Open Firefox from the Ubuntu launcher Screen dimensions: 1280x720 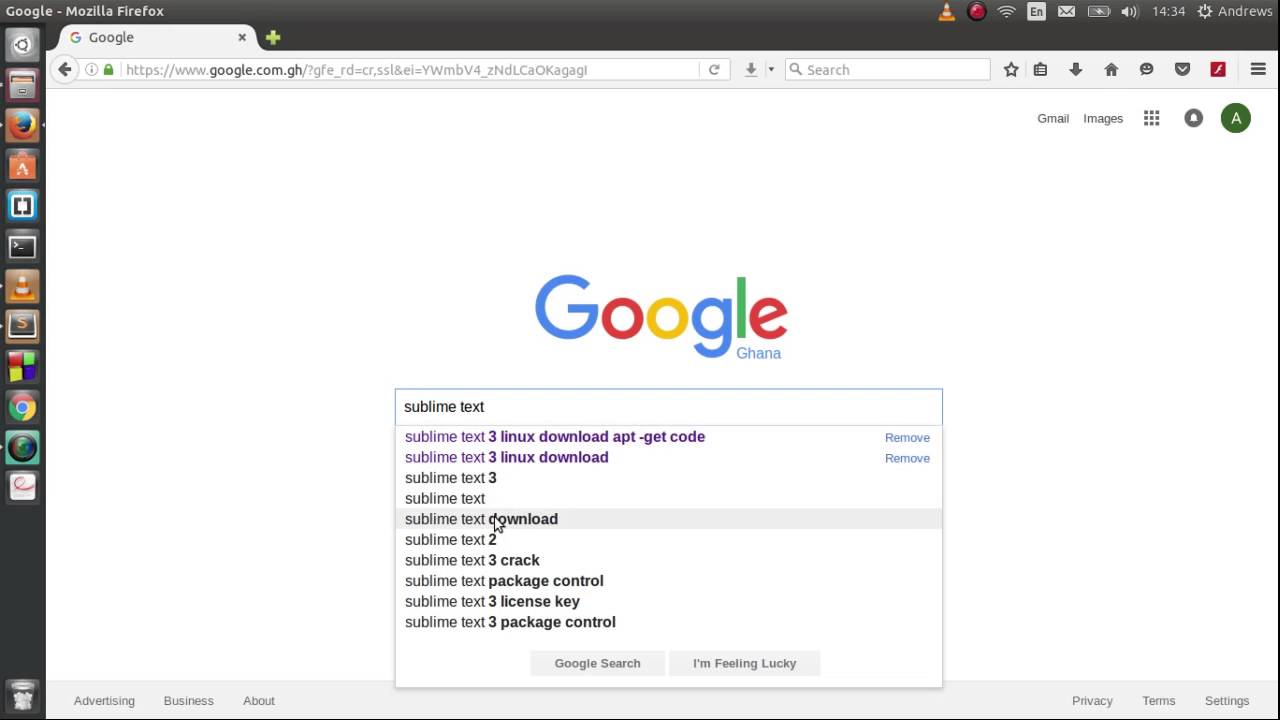click(22, 125)
